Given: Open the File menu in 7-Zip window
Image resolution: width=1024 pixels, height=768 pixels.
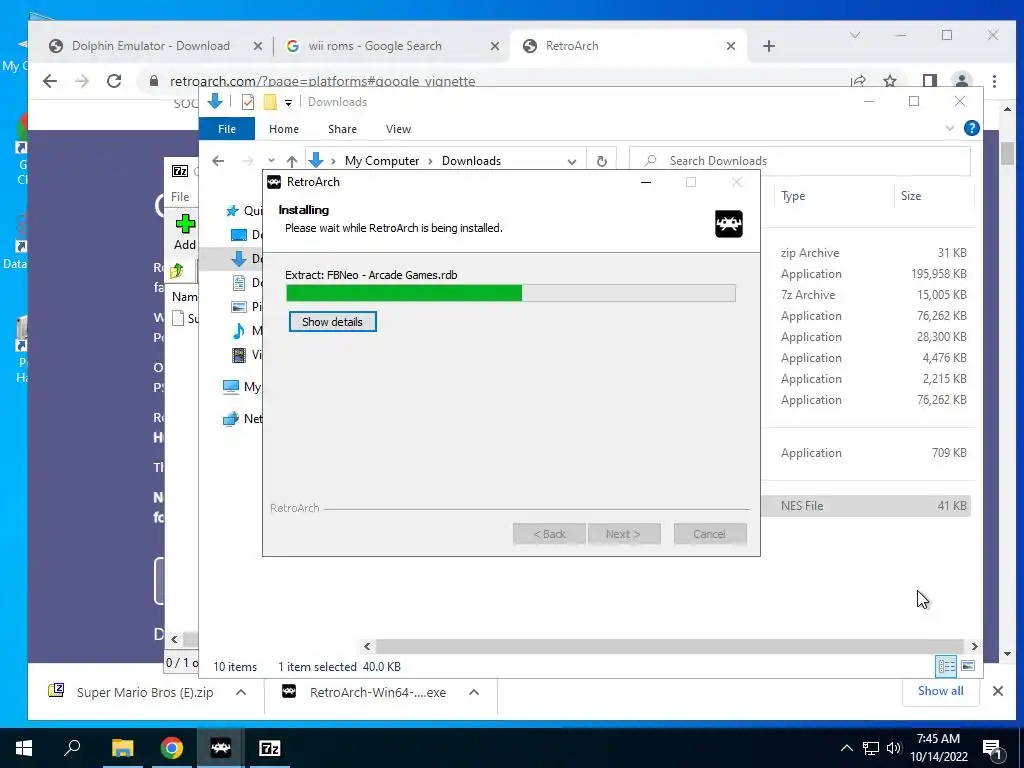Looking at the screenshot, I should click(180, 197).
